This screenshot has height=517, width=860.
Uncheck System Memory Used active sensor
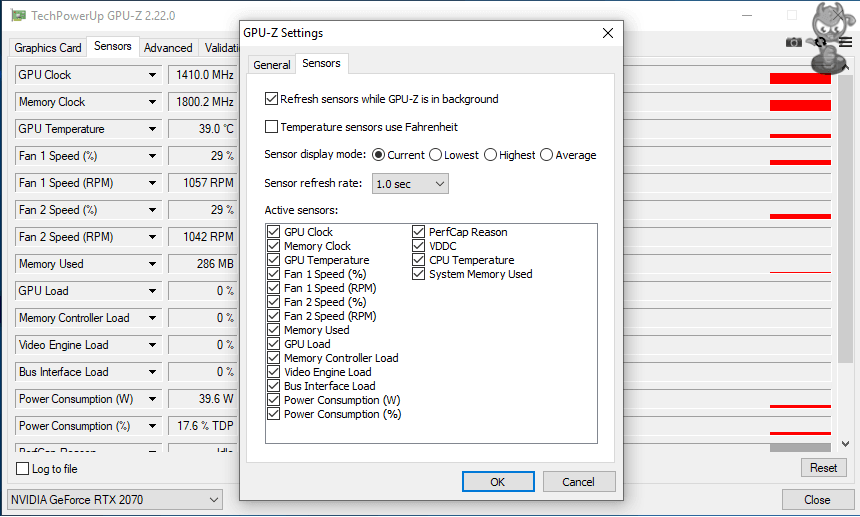click(x=418, y=274)
